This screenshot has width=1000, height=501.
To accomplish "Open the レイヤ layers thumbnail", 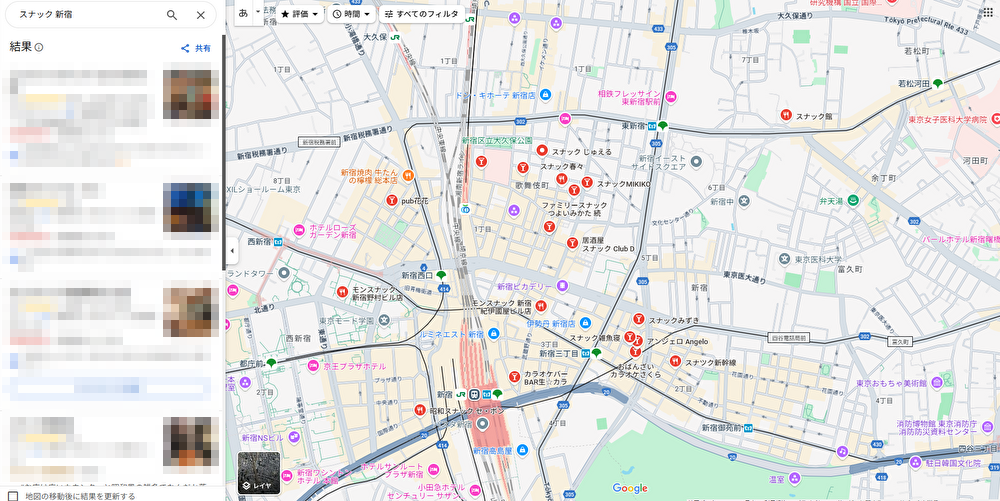I will pyautogui.click(x=259, y=474).
